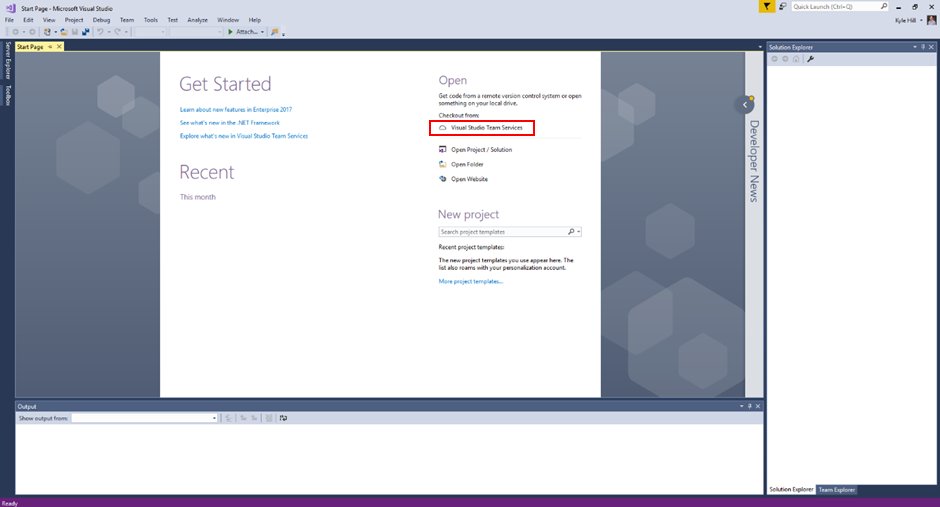
Task: Click the Redo toolbar icon
Action: coord(118,32)
